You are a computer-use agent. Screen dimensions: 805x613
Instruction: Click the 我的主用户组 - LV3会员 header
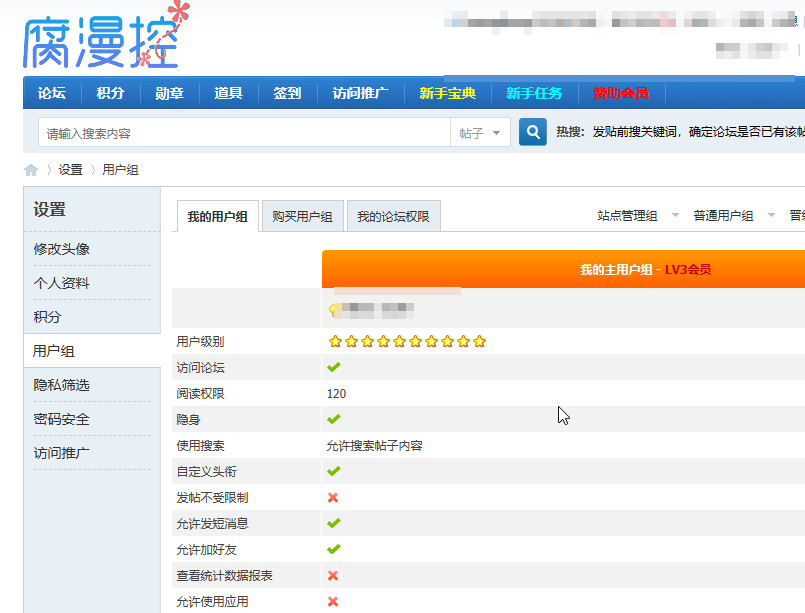click(645, 270)
